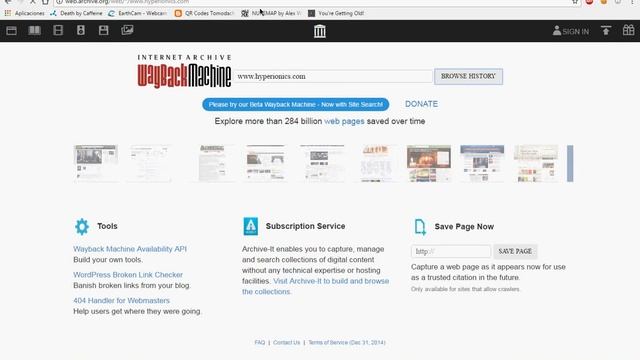Open the first archived site thumbnail
This screenshot has width=640, height=360.
click(96, 163)
